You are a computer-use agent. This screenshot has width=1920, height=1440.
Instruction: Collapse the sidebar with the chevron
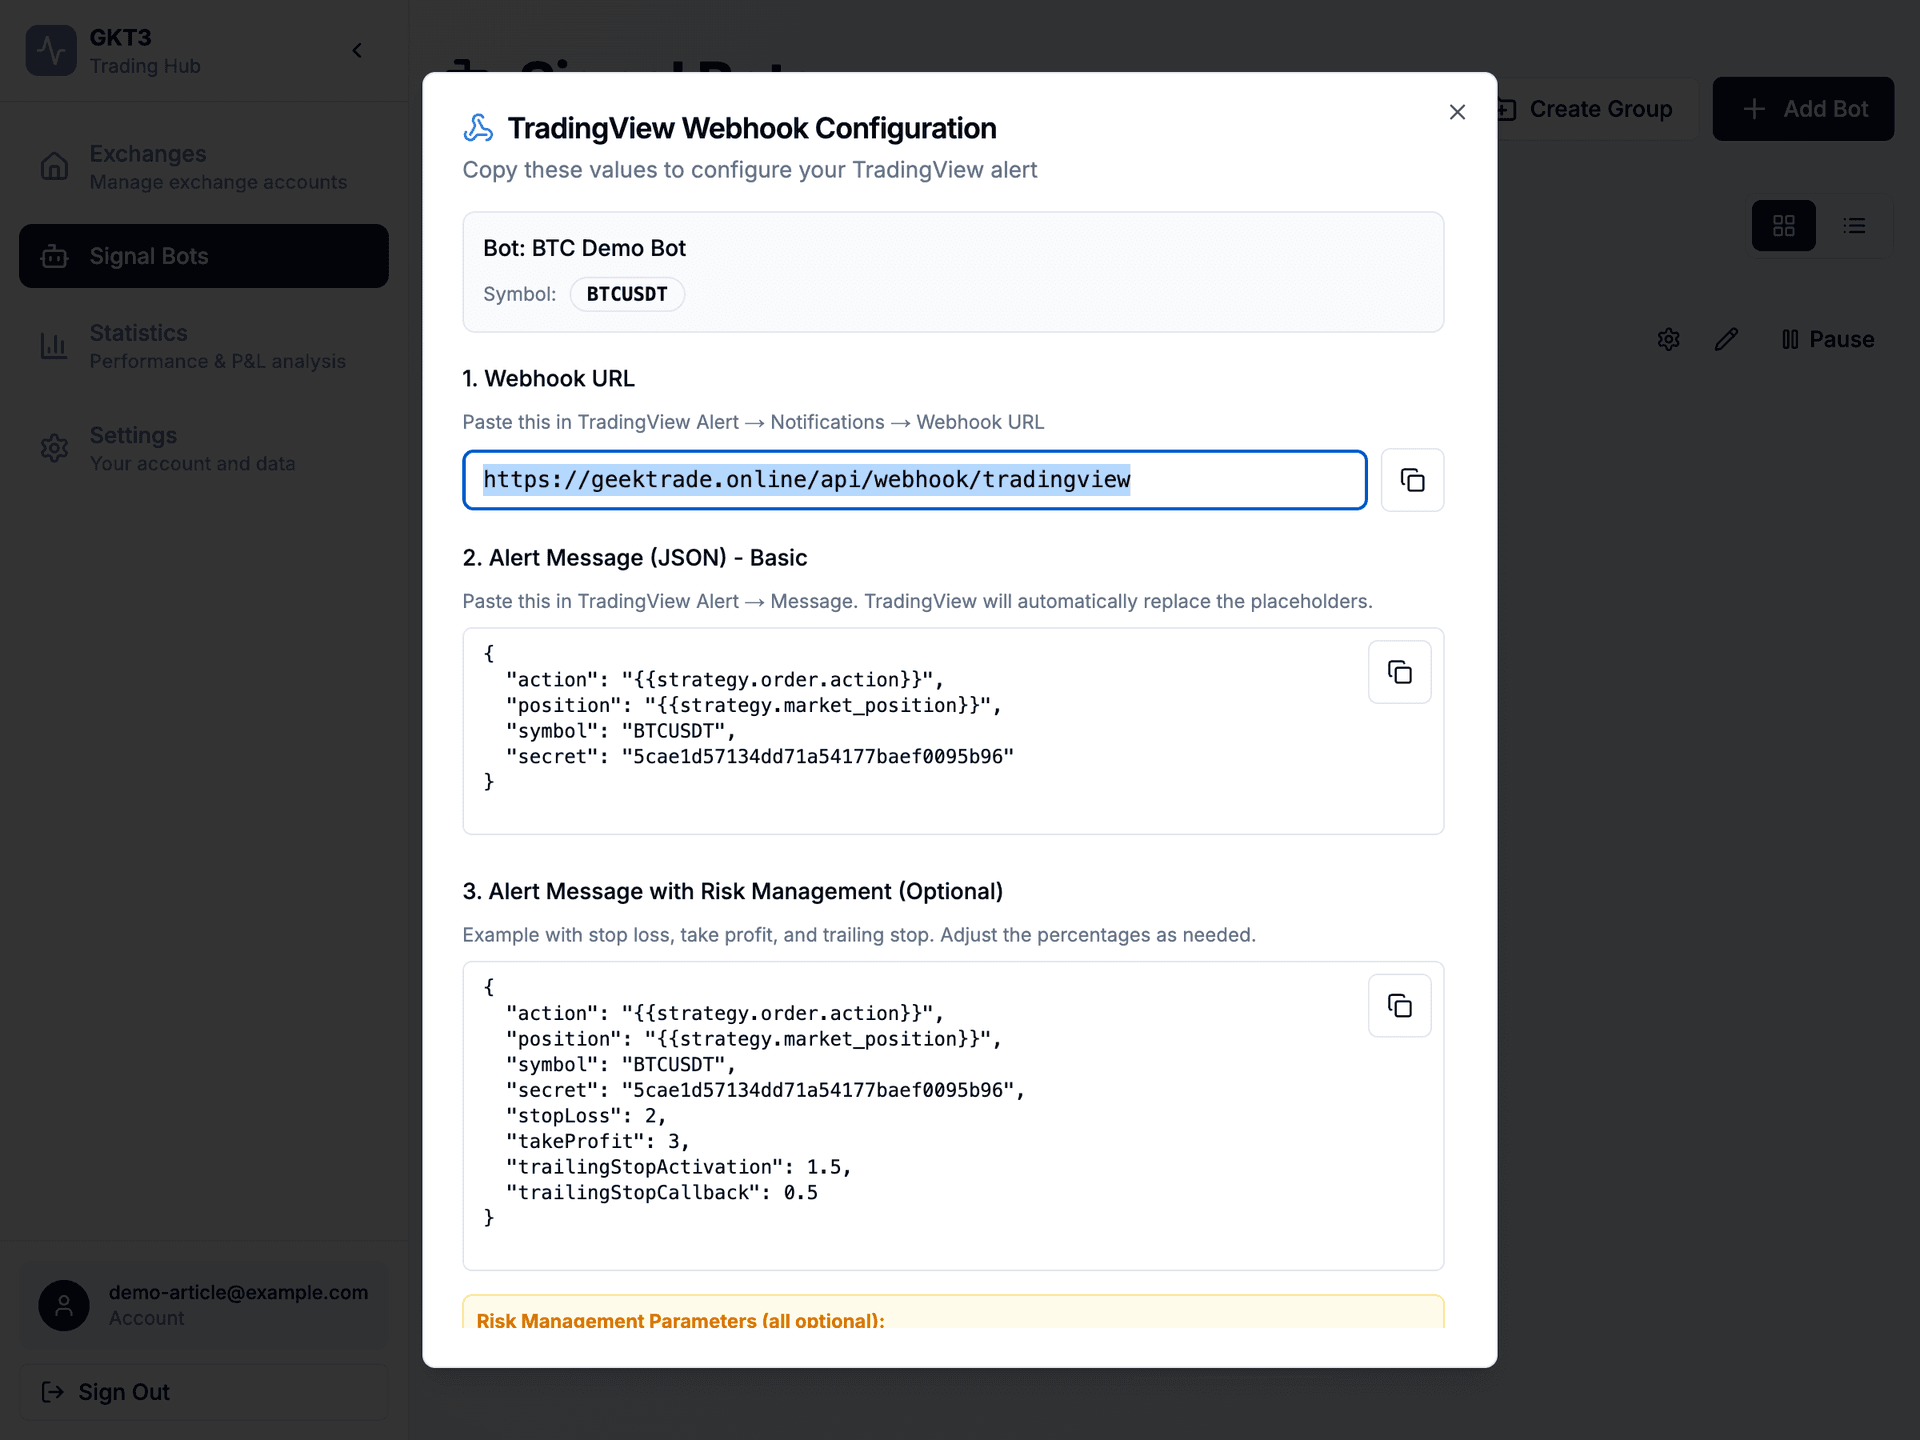(x=357, y=50)
